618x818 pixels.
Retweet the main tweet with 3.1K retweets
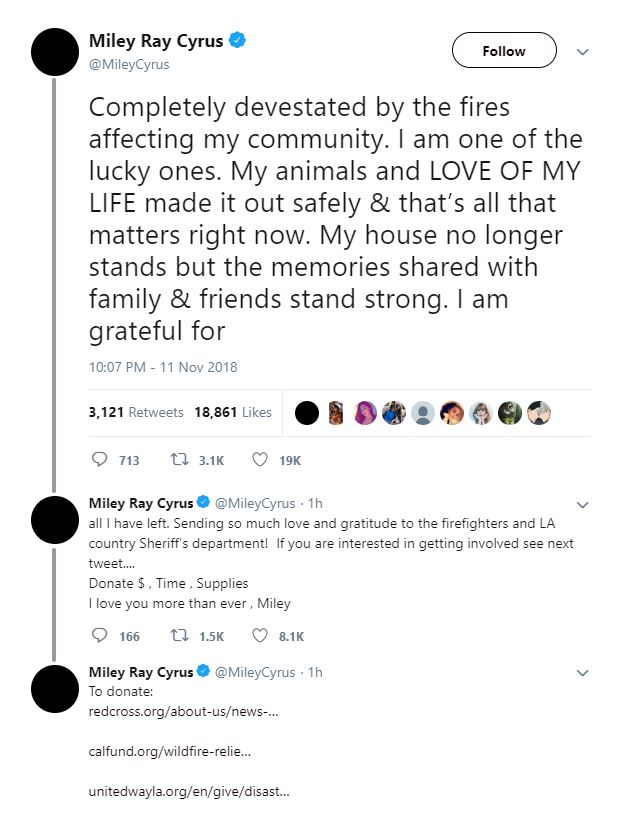[183, 460]
